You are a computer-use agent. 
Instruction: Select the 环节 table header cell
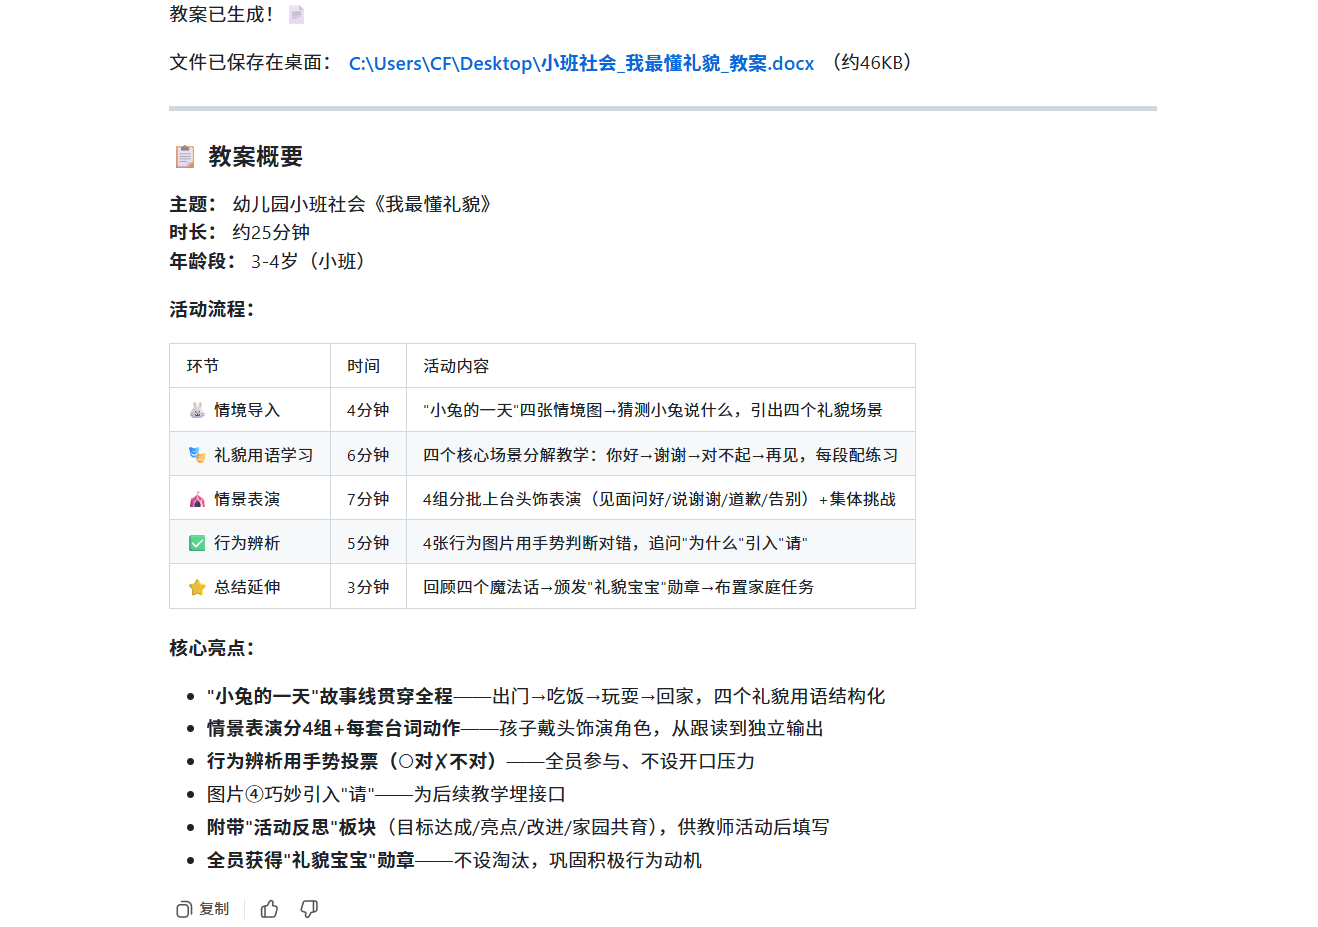[250, 366]
